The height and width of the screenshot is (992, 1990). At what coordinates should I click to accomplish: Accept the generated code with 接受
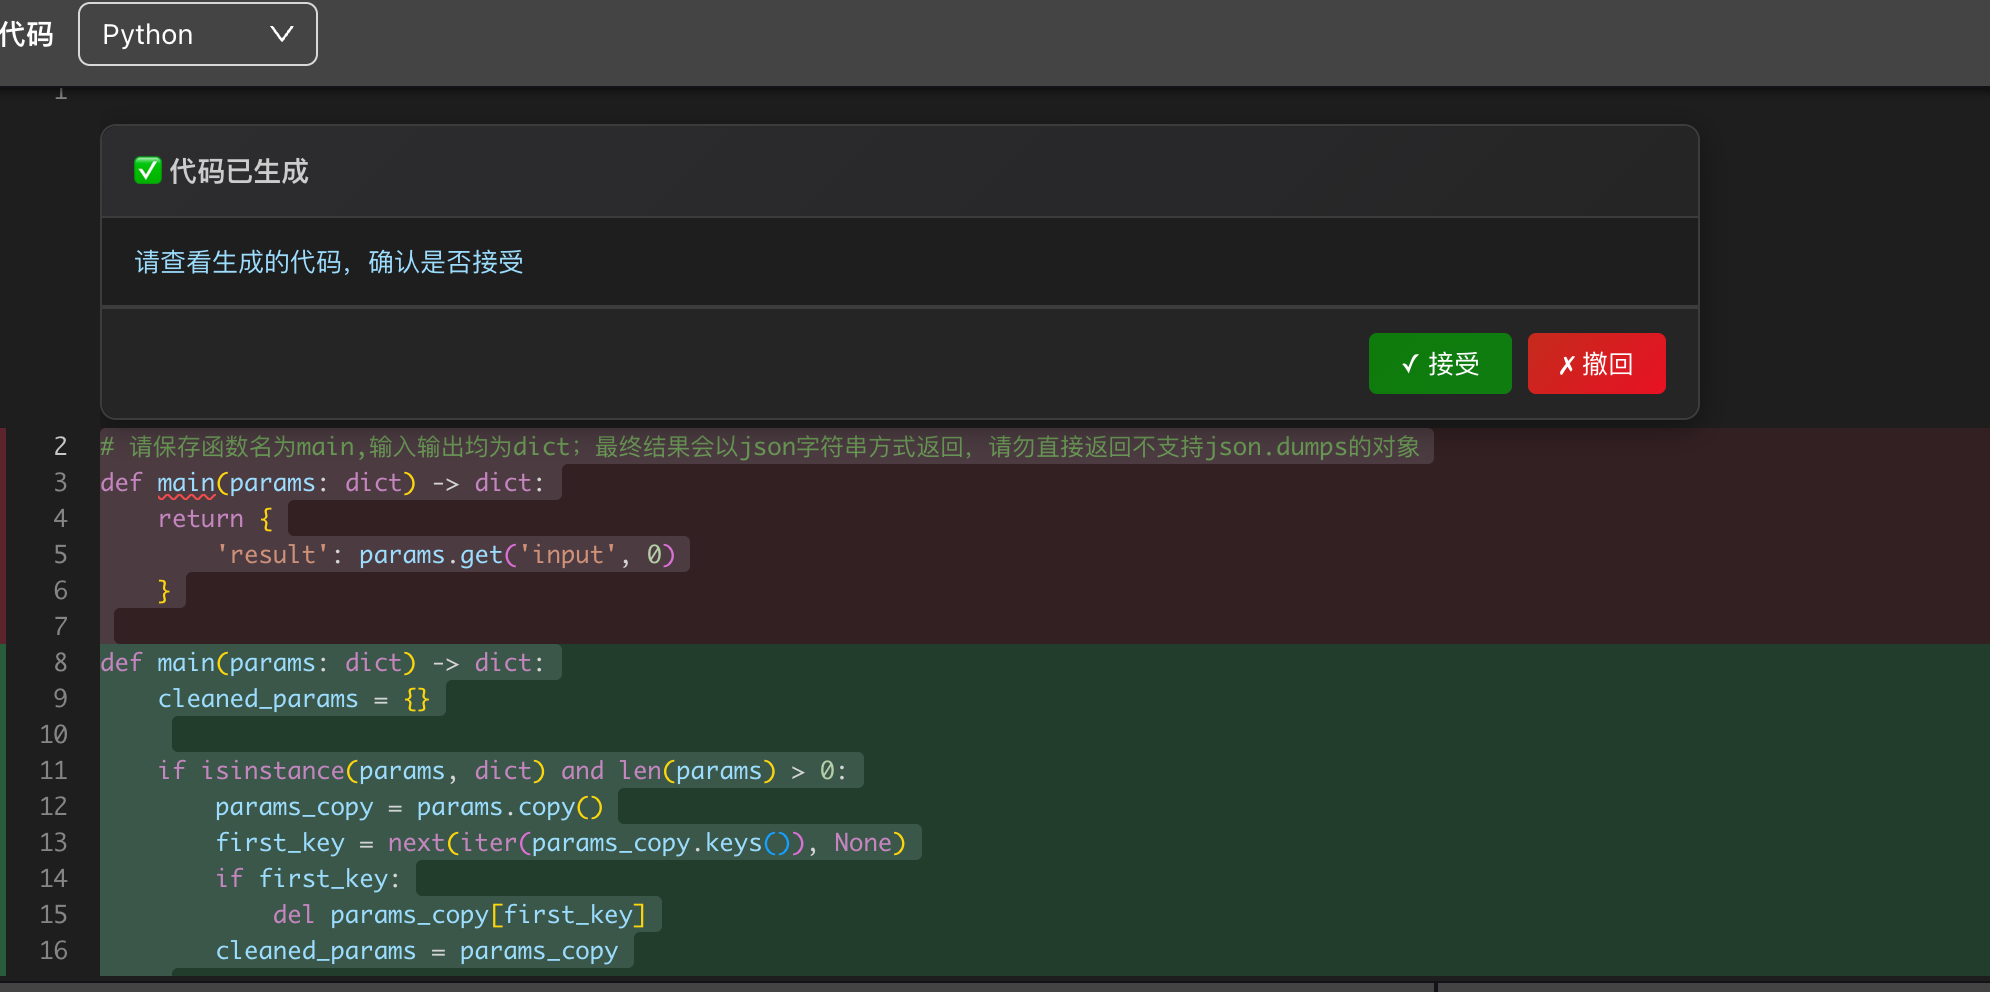pos(1439,364)
